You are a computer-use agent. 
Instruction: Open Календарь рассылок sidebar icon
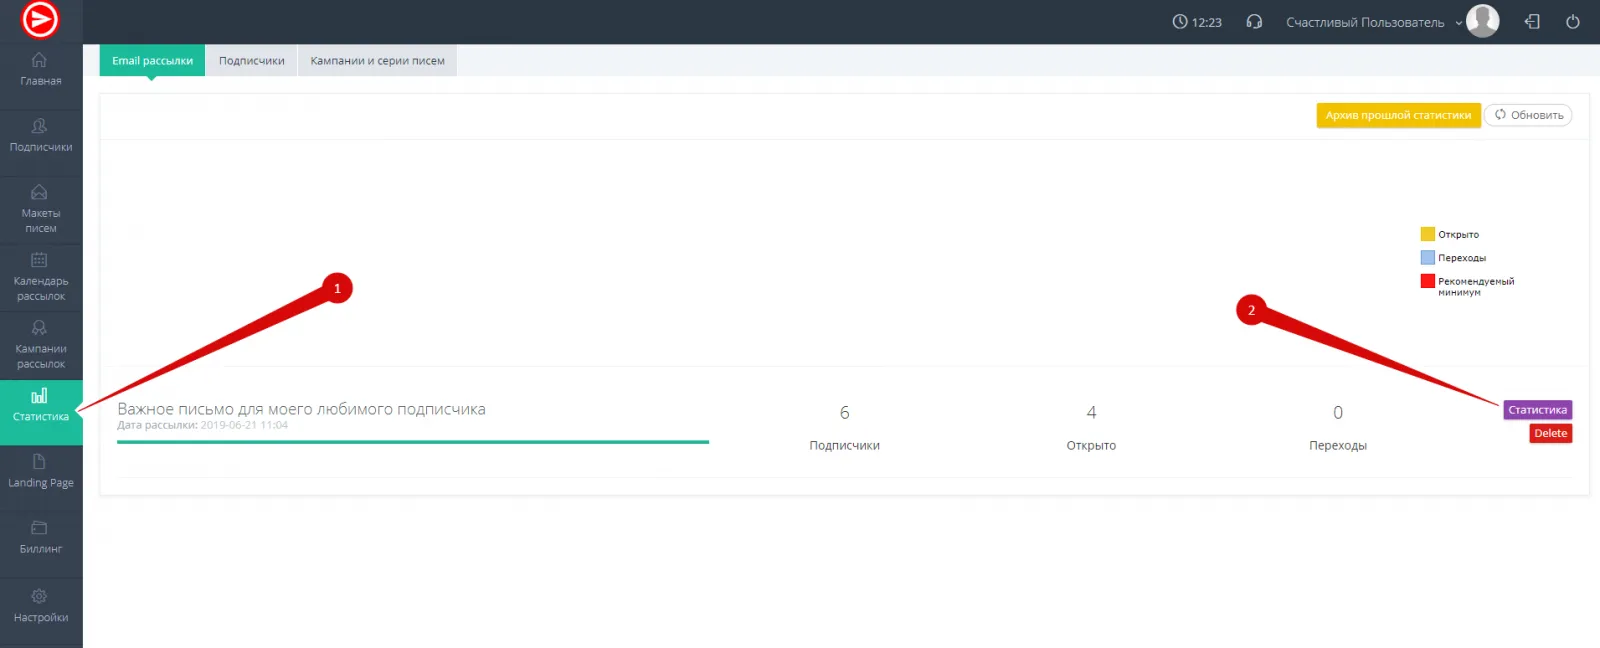pos(40,261)
